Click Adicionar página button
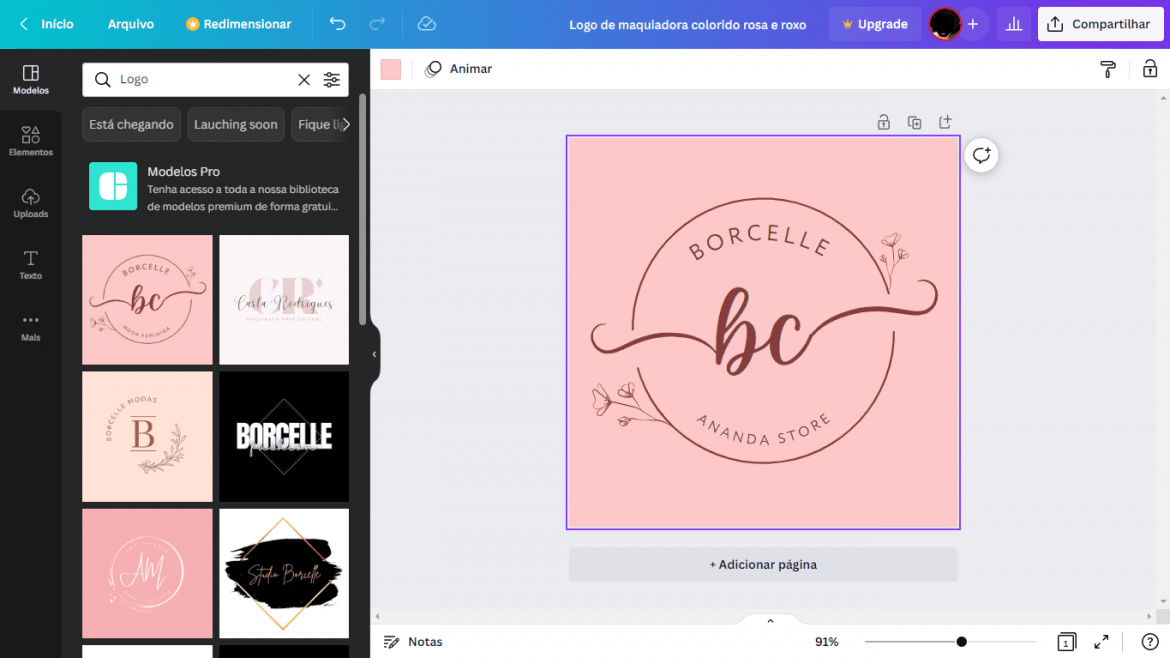 coord(763,565)
